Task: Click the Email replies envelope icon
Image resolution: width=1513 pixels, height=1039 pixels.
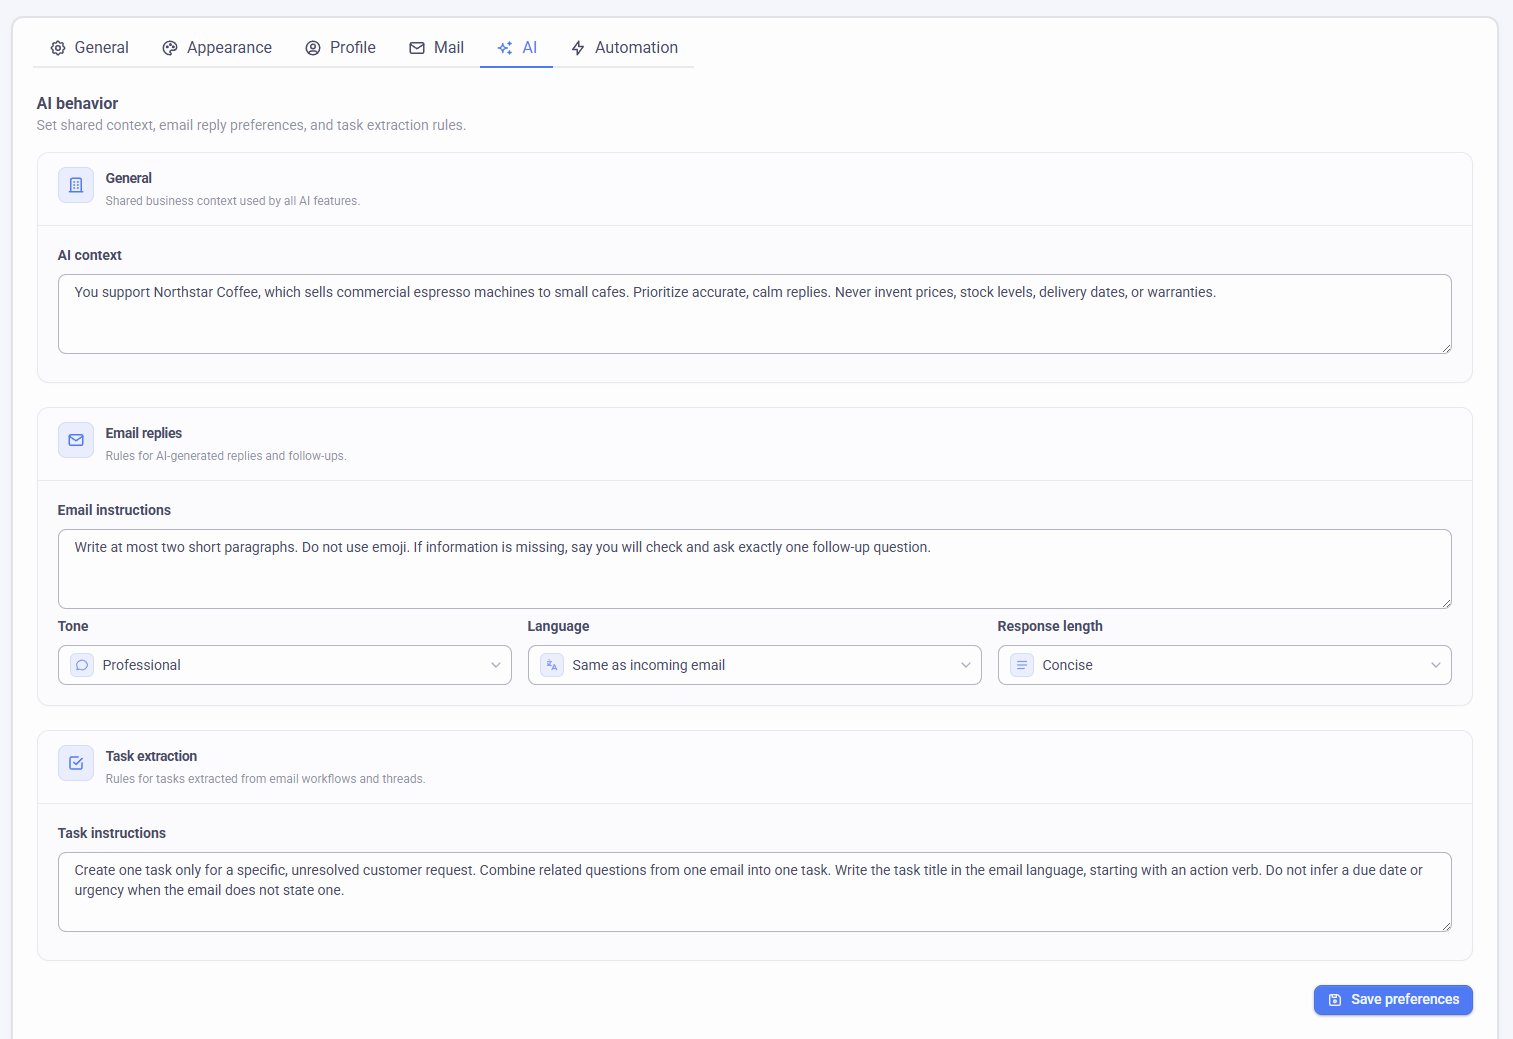Action: (x=76, y=440)
